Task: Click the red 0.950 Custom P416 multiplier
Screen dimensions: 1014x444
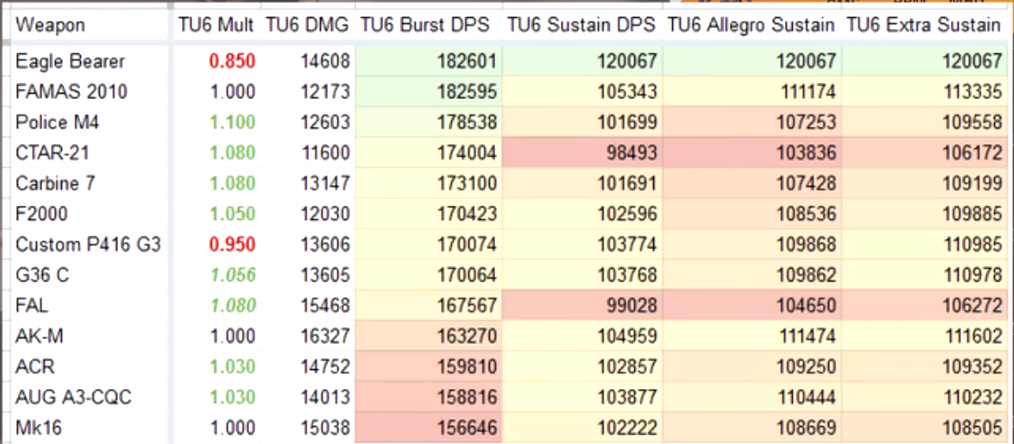Action: coord(217,244)
